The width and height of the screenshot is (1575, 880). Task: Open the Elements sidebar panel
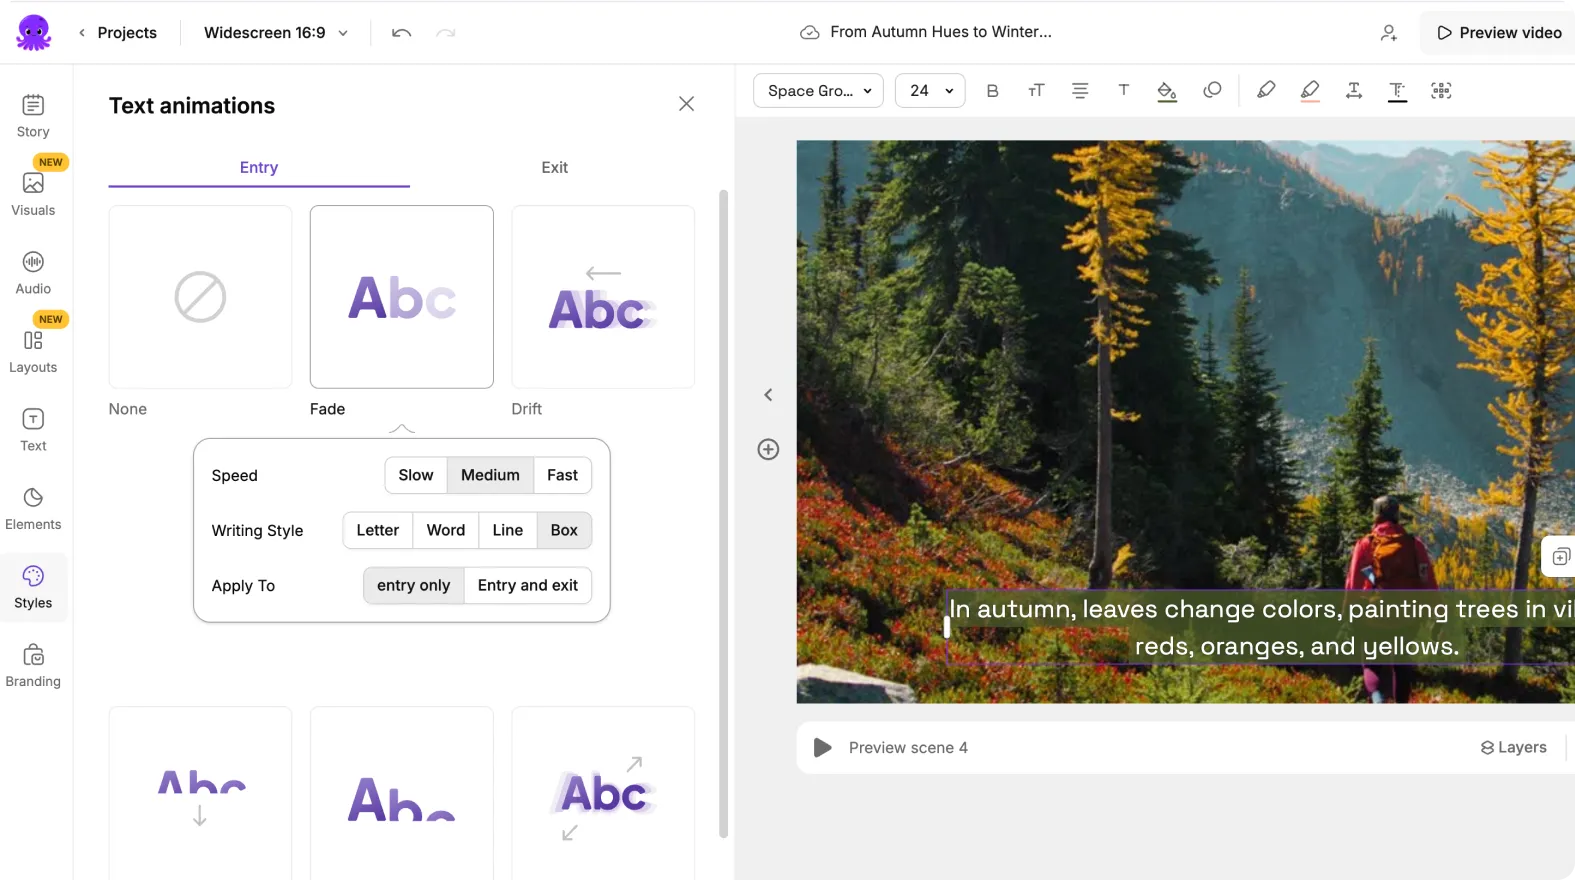pos(33,509)
